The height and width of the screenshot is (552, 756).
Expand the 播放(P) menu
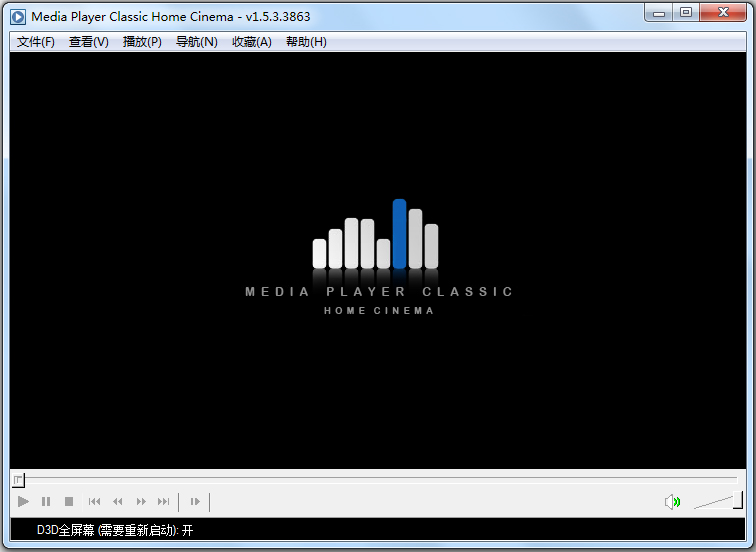coord(142,42)
